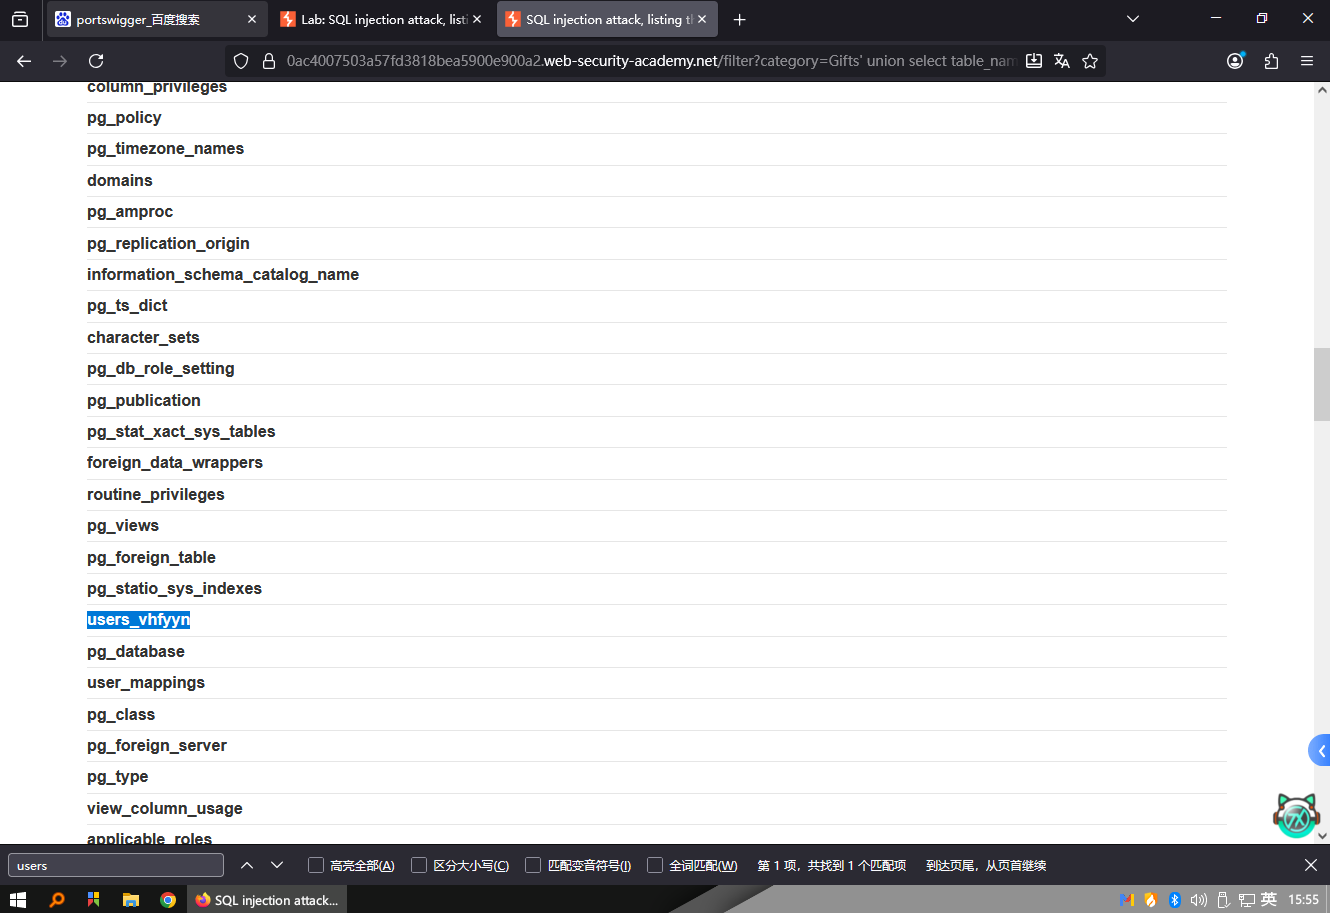1330x913 pixels.
Task: Click the character_sets row
Action: click(x=656, y=338)
